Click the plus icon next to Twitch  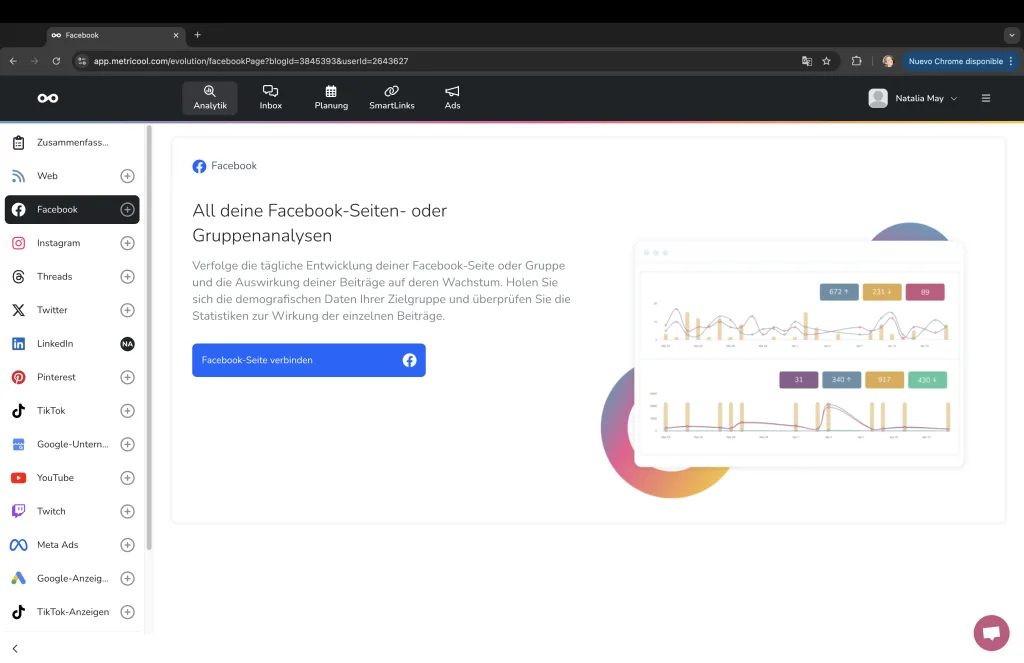tap(127, 511)
